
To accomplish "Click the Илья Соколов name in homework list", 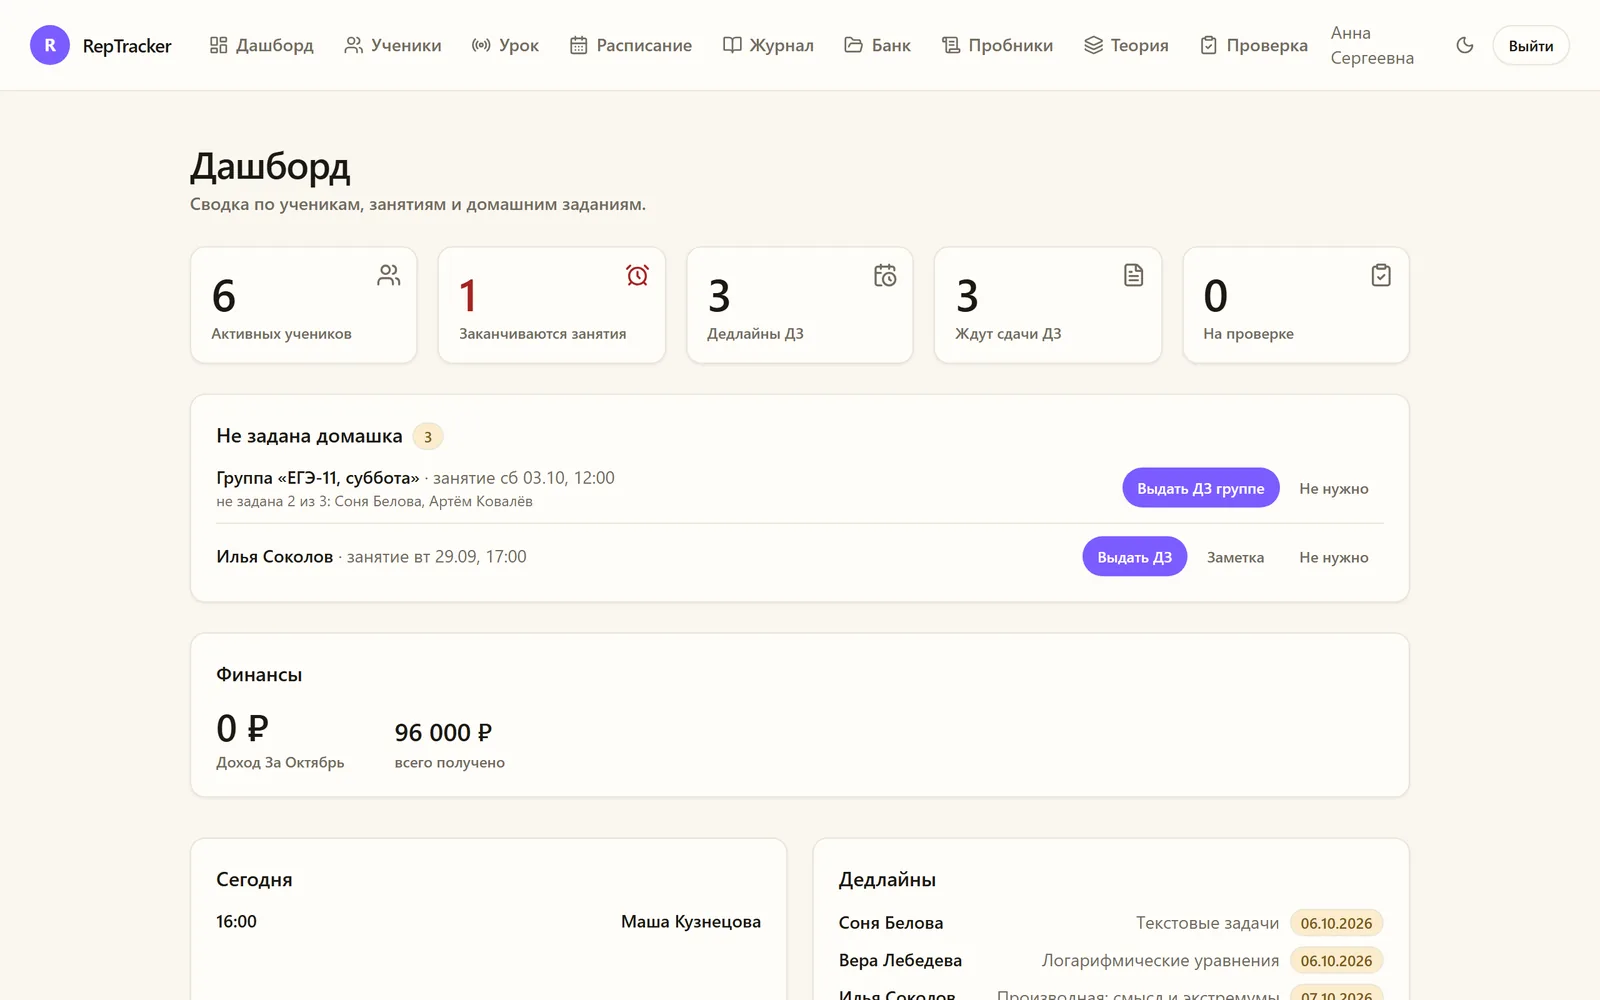I will tap(275, 557).
